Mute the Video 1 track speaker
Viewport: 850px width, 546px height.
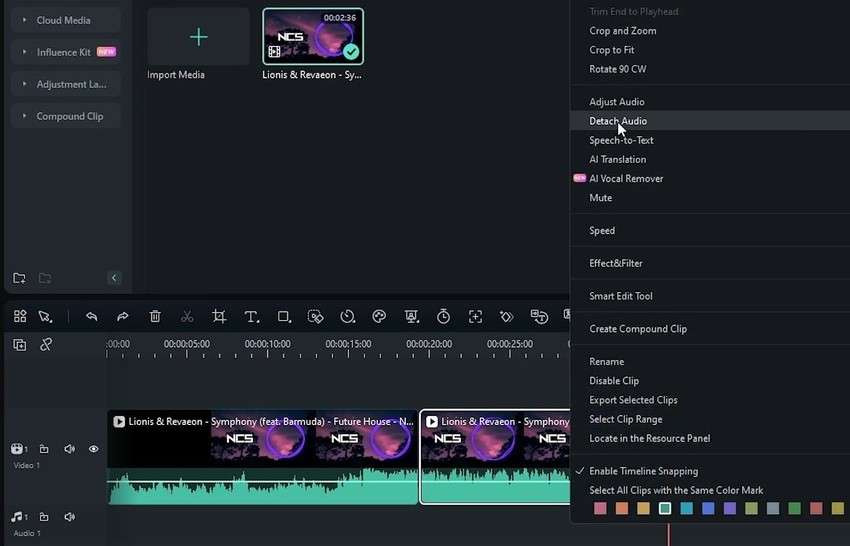[x=70, y=449]
